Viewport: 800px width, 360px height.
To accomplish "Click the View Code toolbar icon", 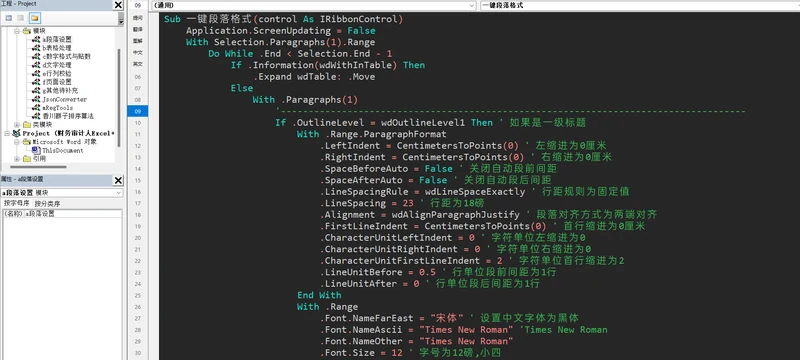I will [x=9, y=18].
